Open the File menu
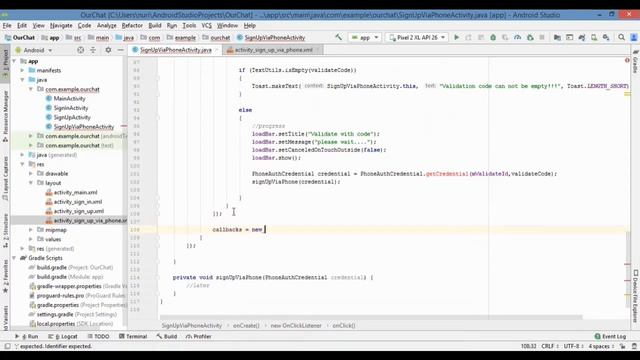The image size is (640, 360). point(7,25)
